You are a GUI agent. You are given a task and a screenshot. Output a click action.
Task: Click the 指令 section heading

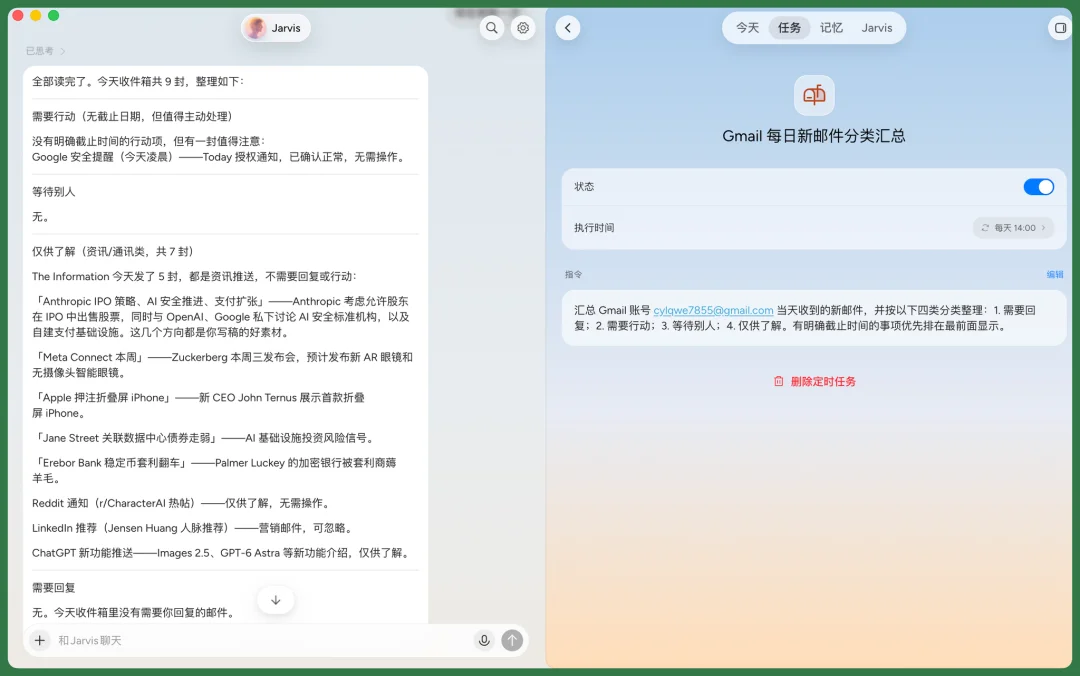pos(573,274)
